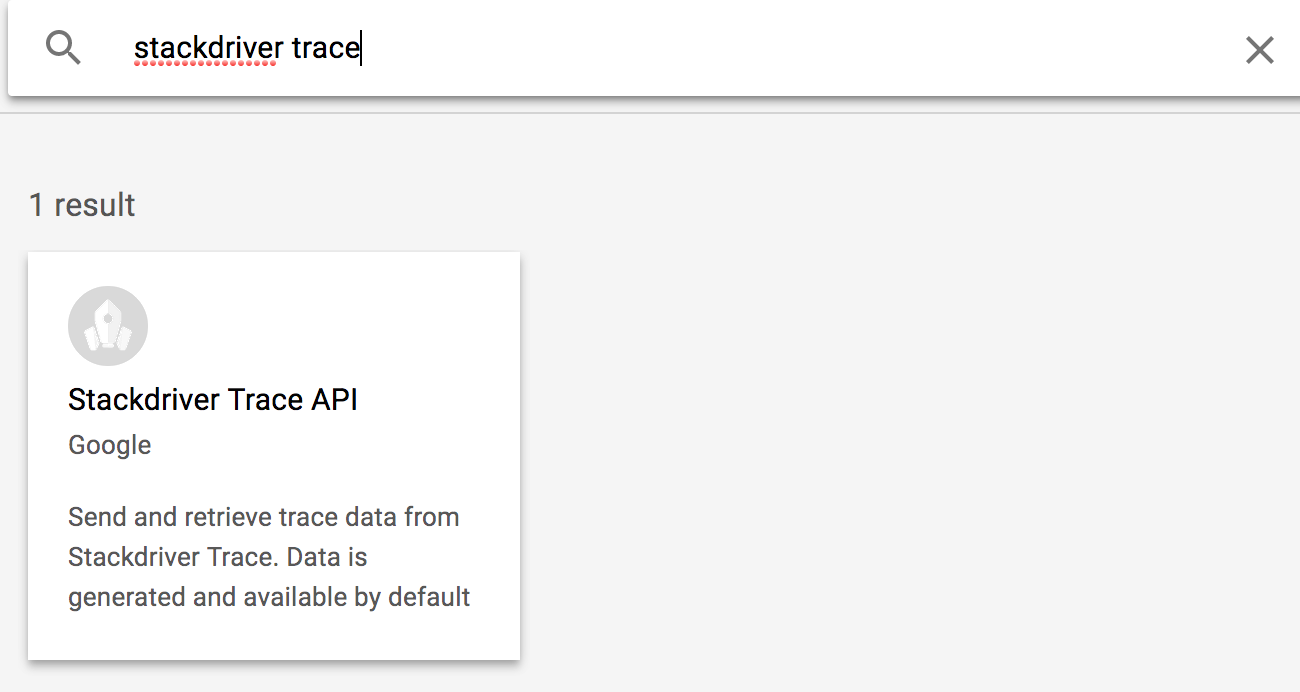Click empty space inside the search bar

[x=800, y=48]
